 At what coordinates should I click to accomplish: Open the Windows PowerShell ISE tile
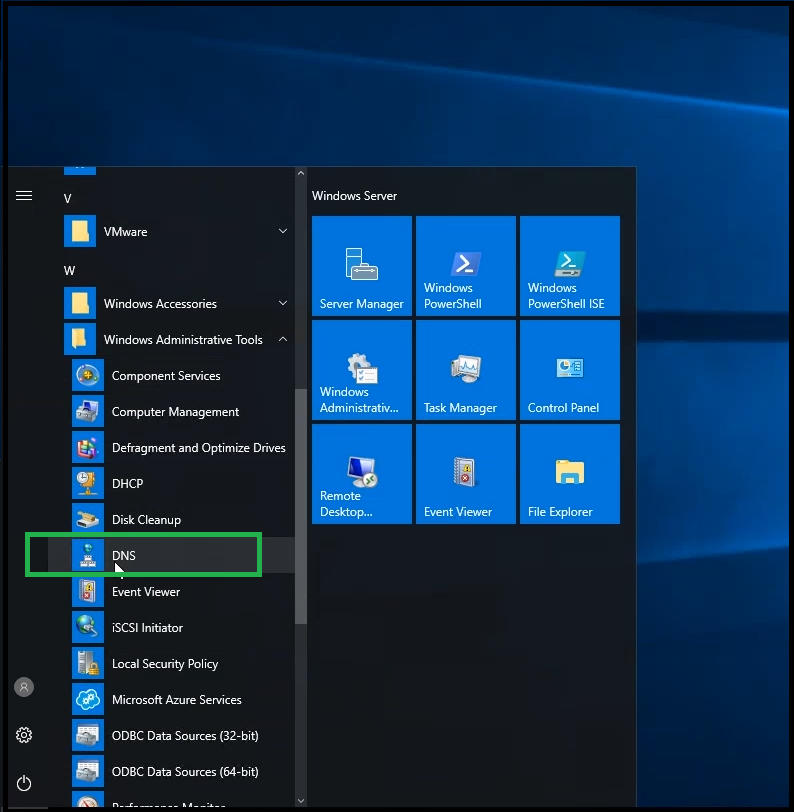570,266
